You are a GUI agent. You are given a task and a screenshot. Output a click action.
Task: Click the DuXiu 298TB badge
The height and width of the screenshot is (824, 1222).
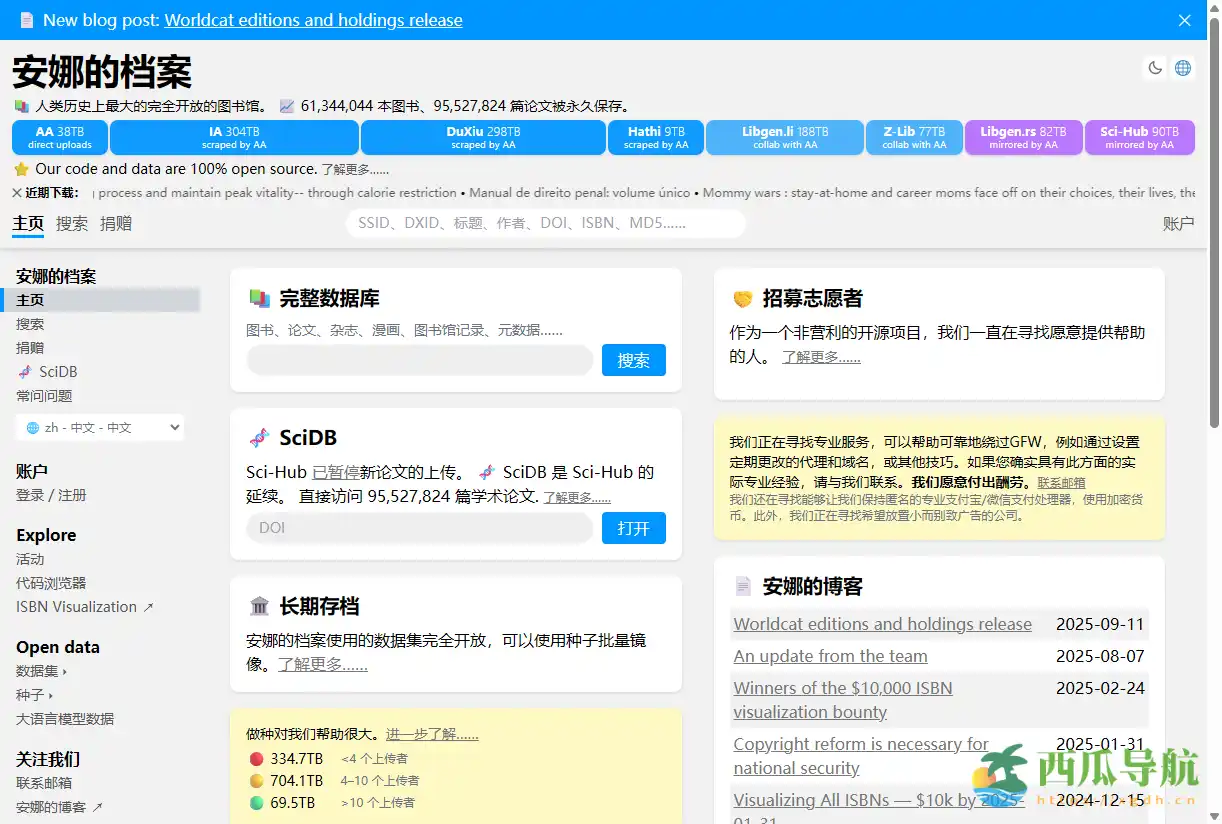pyautogui.click(x=483, y=137)
